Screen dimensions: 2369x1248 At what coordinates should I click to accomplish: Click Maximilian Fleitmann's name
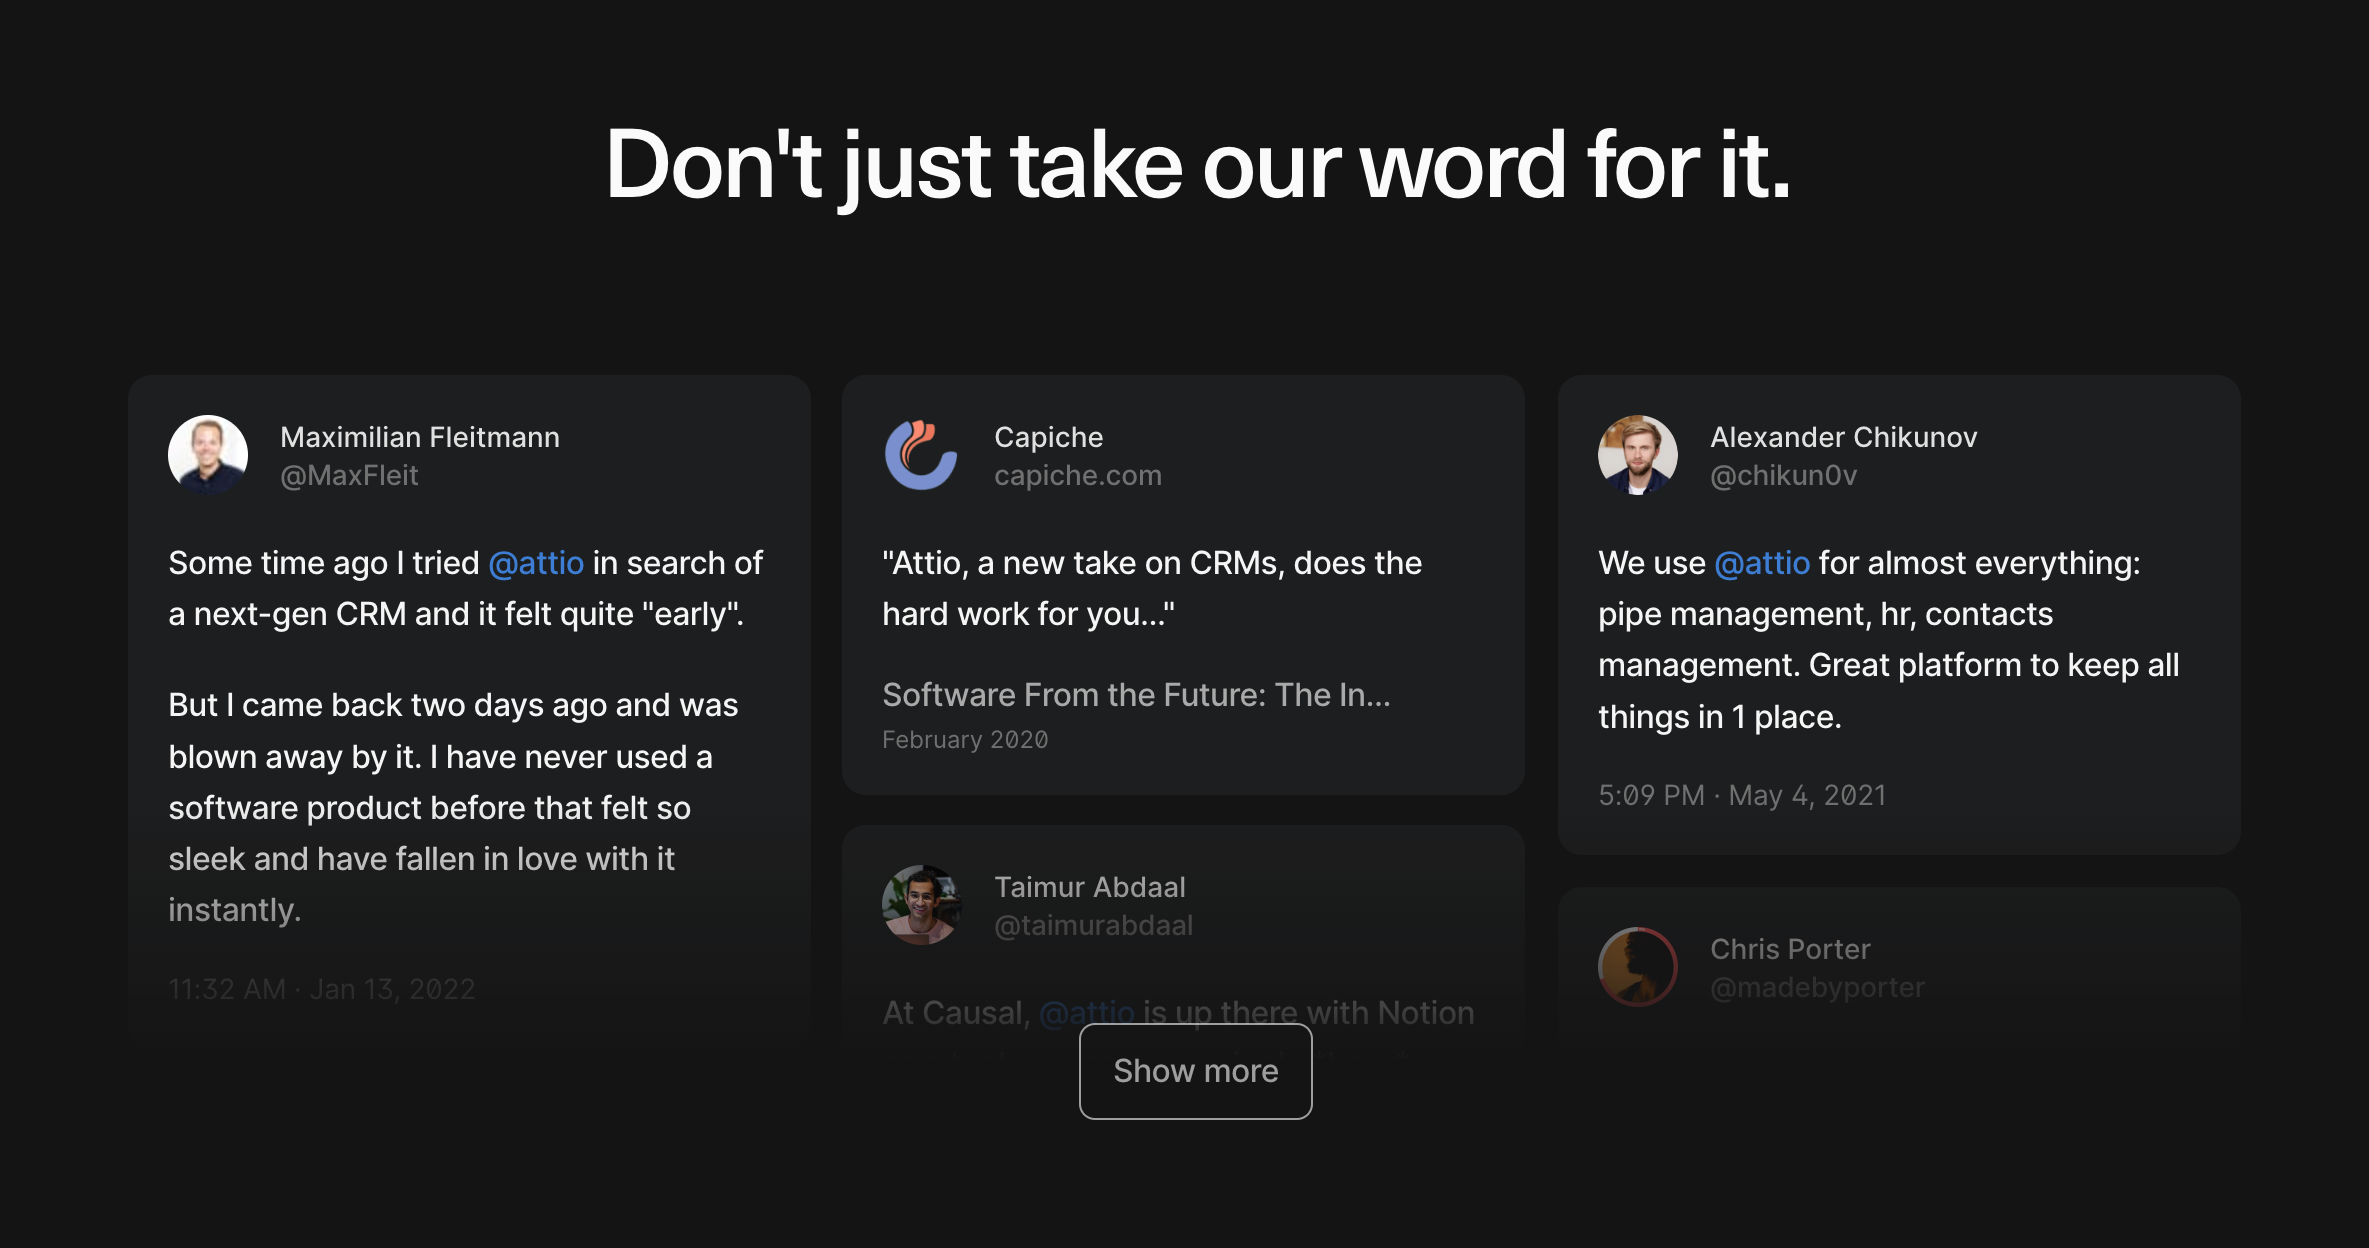420,437
